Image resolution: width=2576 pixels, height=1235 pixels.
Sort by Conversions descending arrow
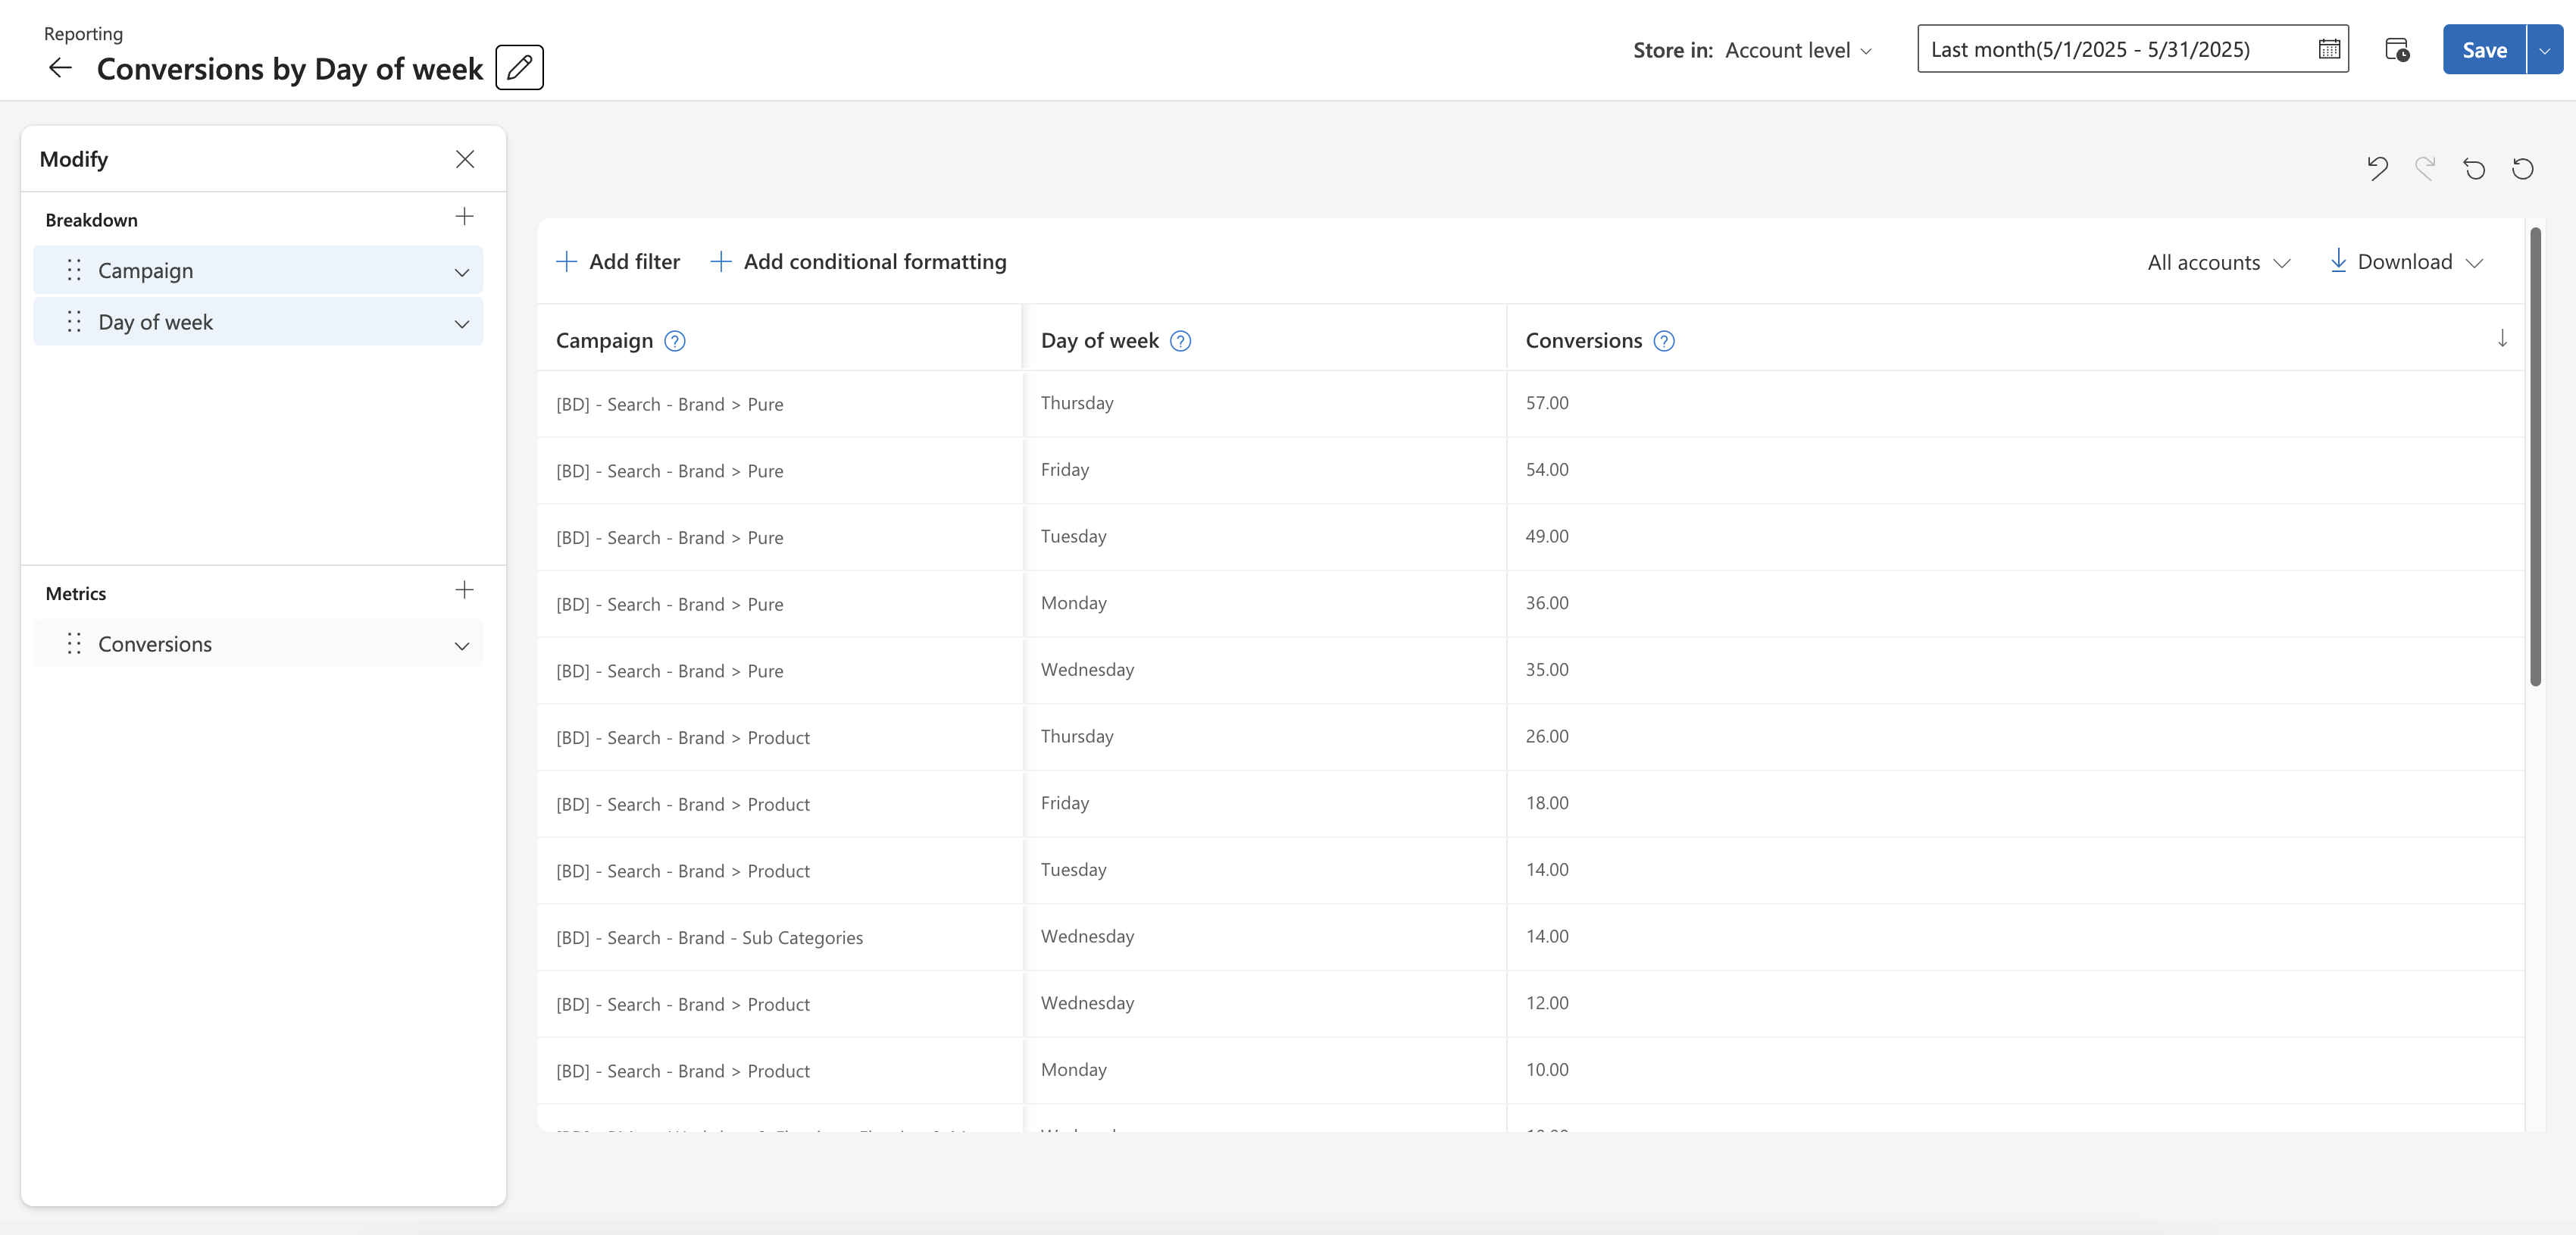(x=2501, y=339)
